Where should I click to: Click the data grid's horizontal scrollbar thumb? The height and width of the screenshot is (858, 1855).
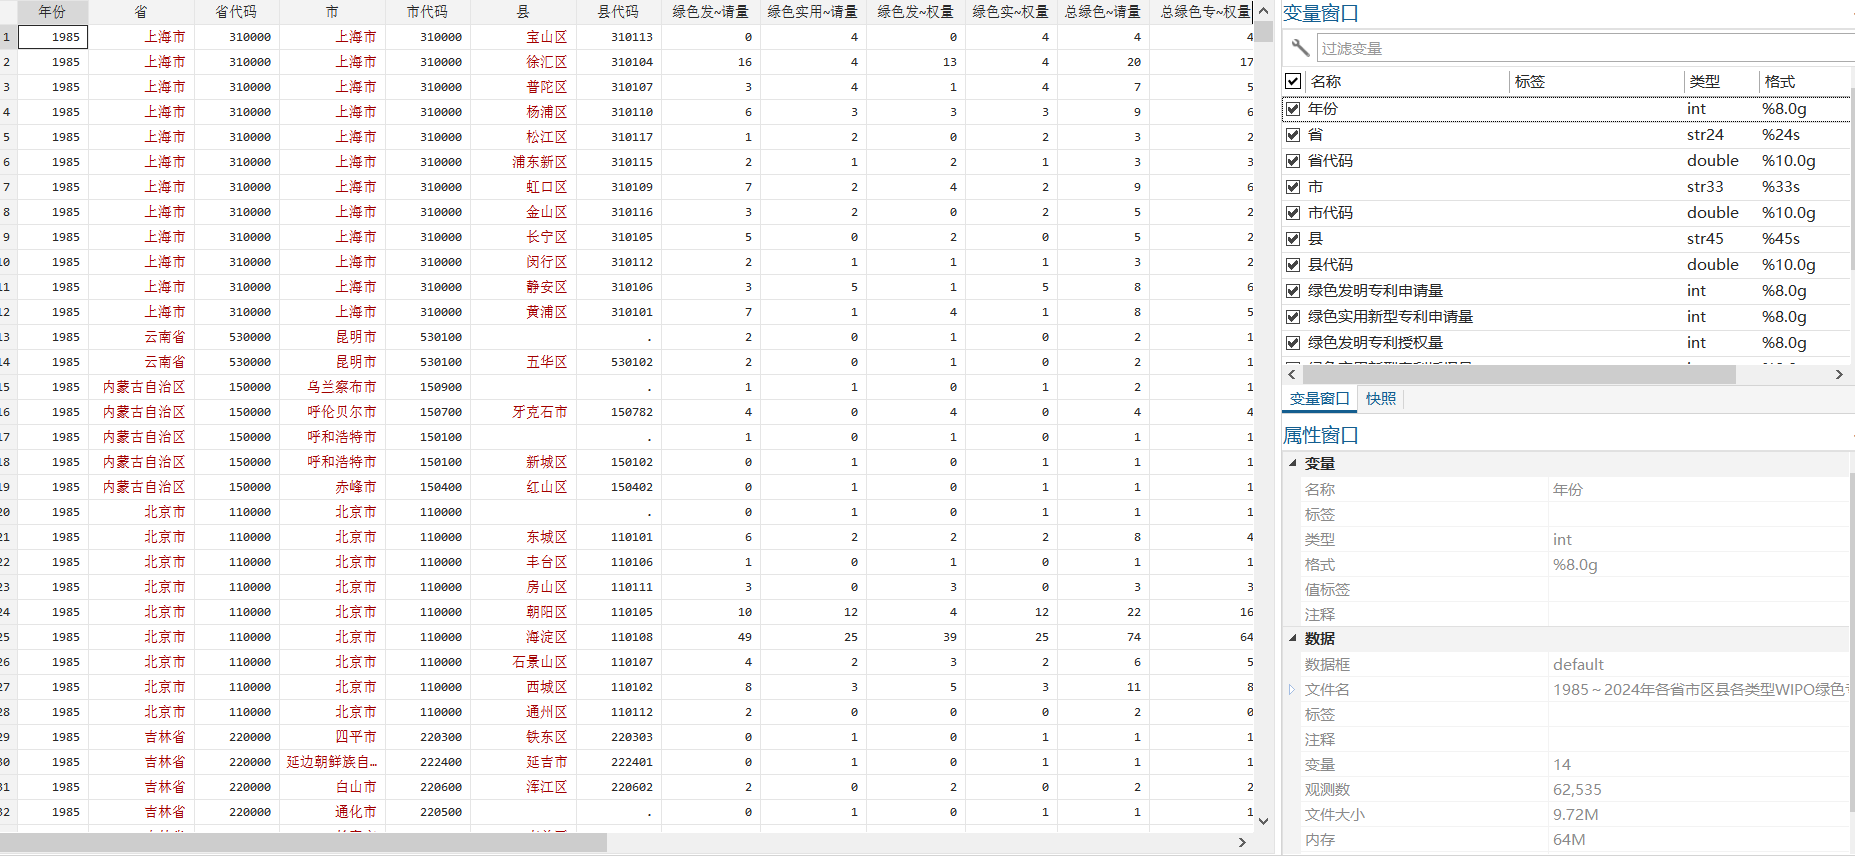pos(304,842)
